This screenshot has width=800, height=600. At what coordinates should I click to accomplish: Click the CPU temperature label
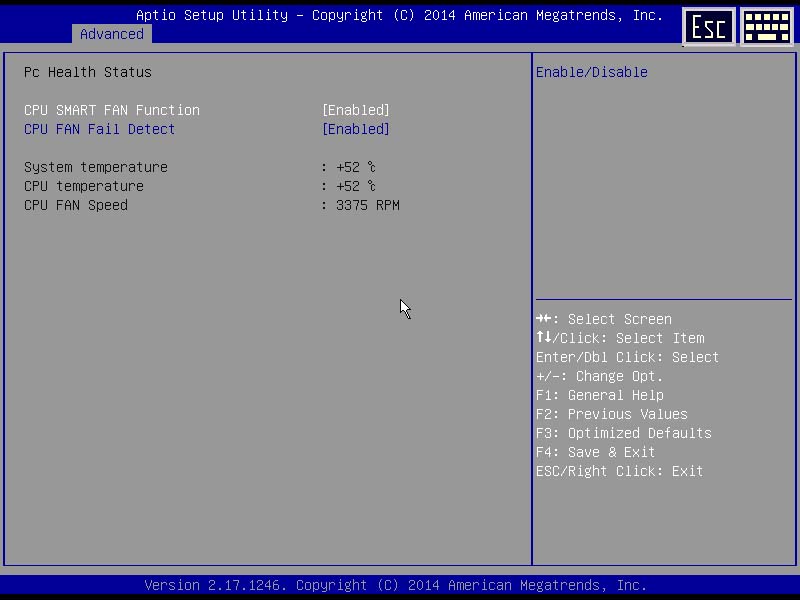click(x=84, y=186)
